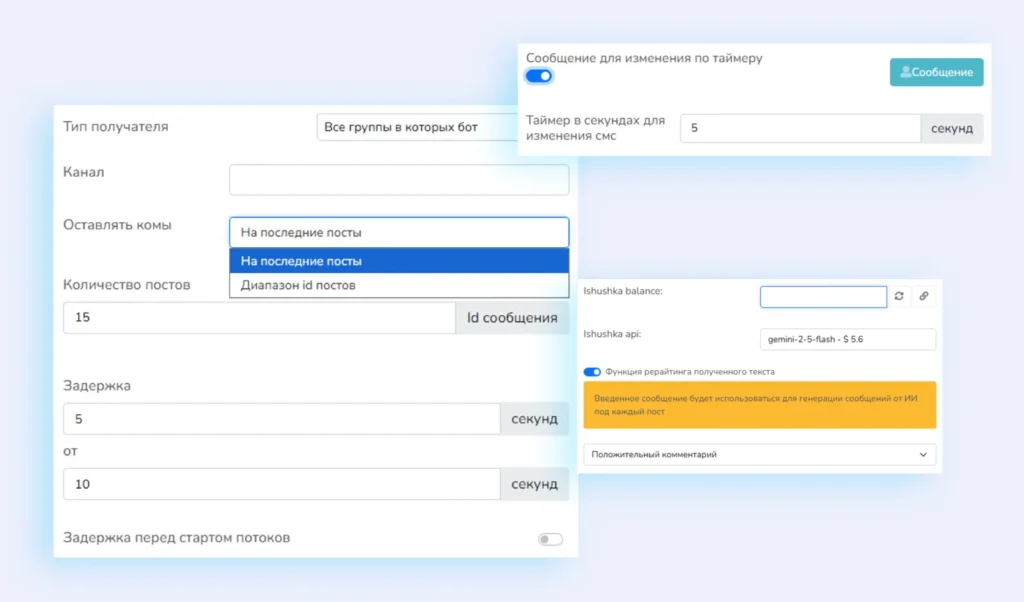Image resolution: width=1024 pixels, height=602 pixels.
Task: Click the от field containing 10
Action: pos(280,484)
